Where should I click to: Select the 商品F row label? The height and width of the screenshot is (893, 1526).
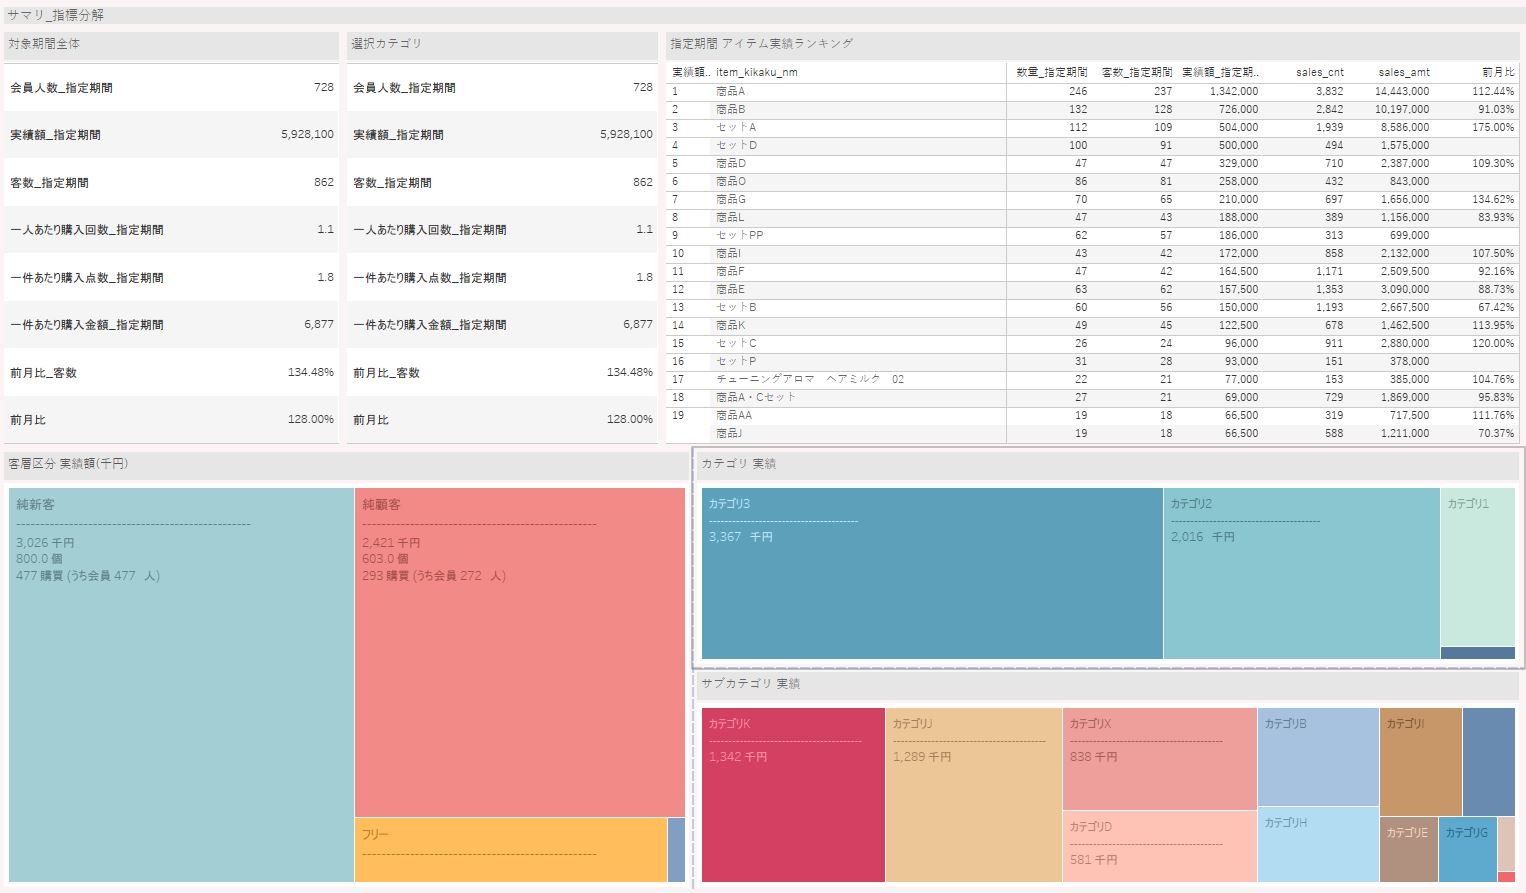click(730, 271)
